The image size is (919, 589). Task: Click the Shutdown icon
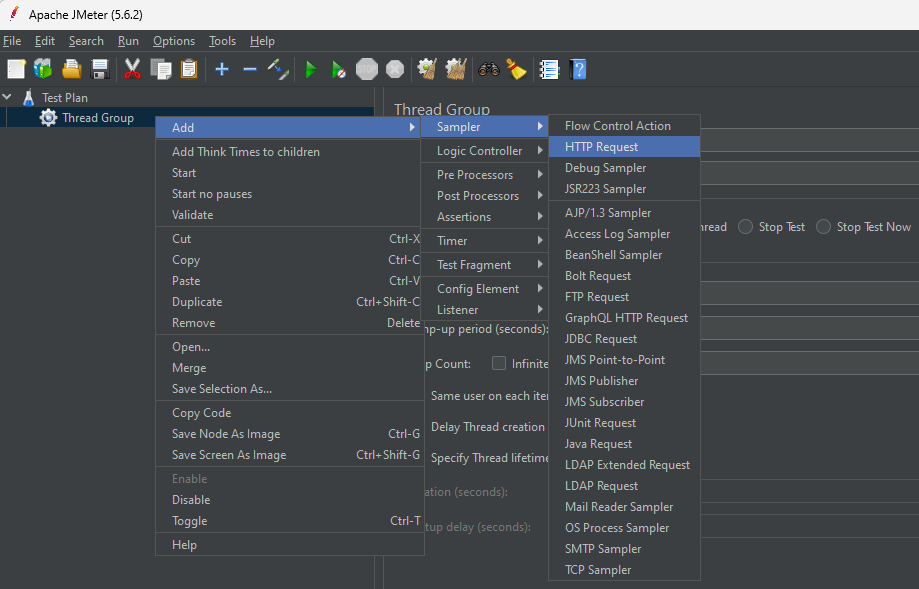395,69
